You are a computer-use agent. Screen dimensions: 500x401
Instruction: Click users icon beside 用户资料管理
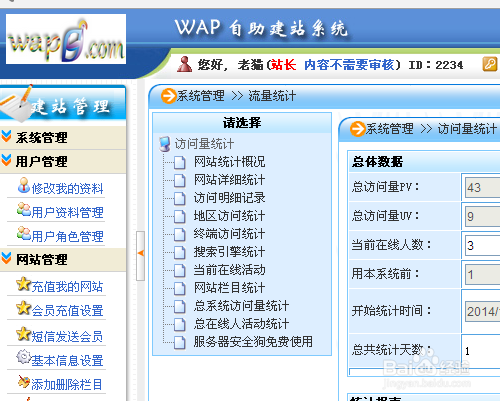tap(24, 209)
